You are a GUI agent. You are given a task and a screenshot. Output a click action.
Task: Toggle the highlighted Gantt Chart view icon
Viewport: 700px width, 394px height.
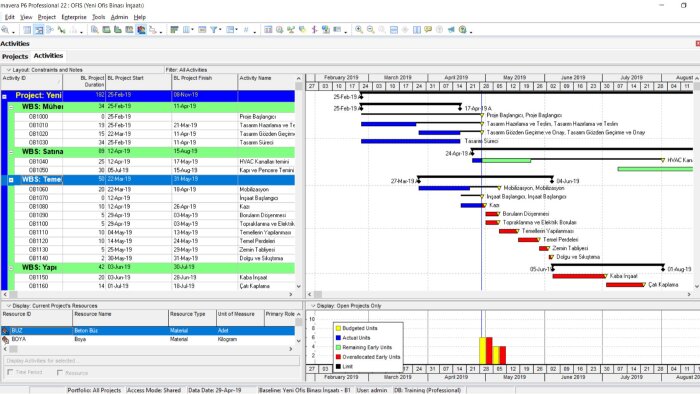39,30
